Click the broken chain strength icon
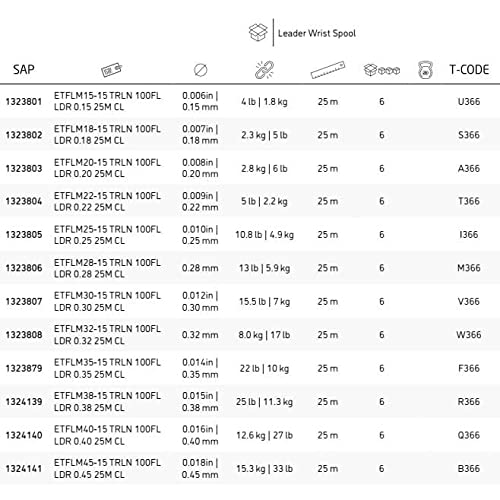 [264, 70]
